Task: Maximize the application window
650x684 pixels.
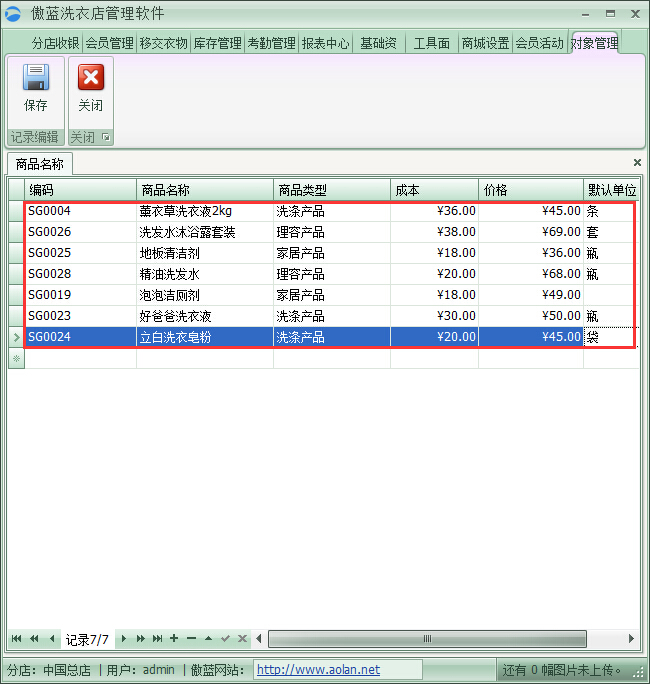Action: 610,14
